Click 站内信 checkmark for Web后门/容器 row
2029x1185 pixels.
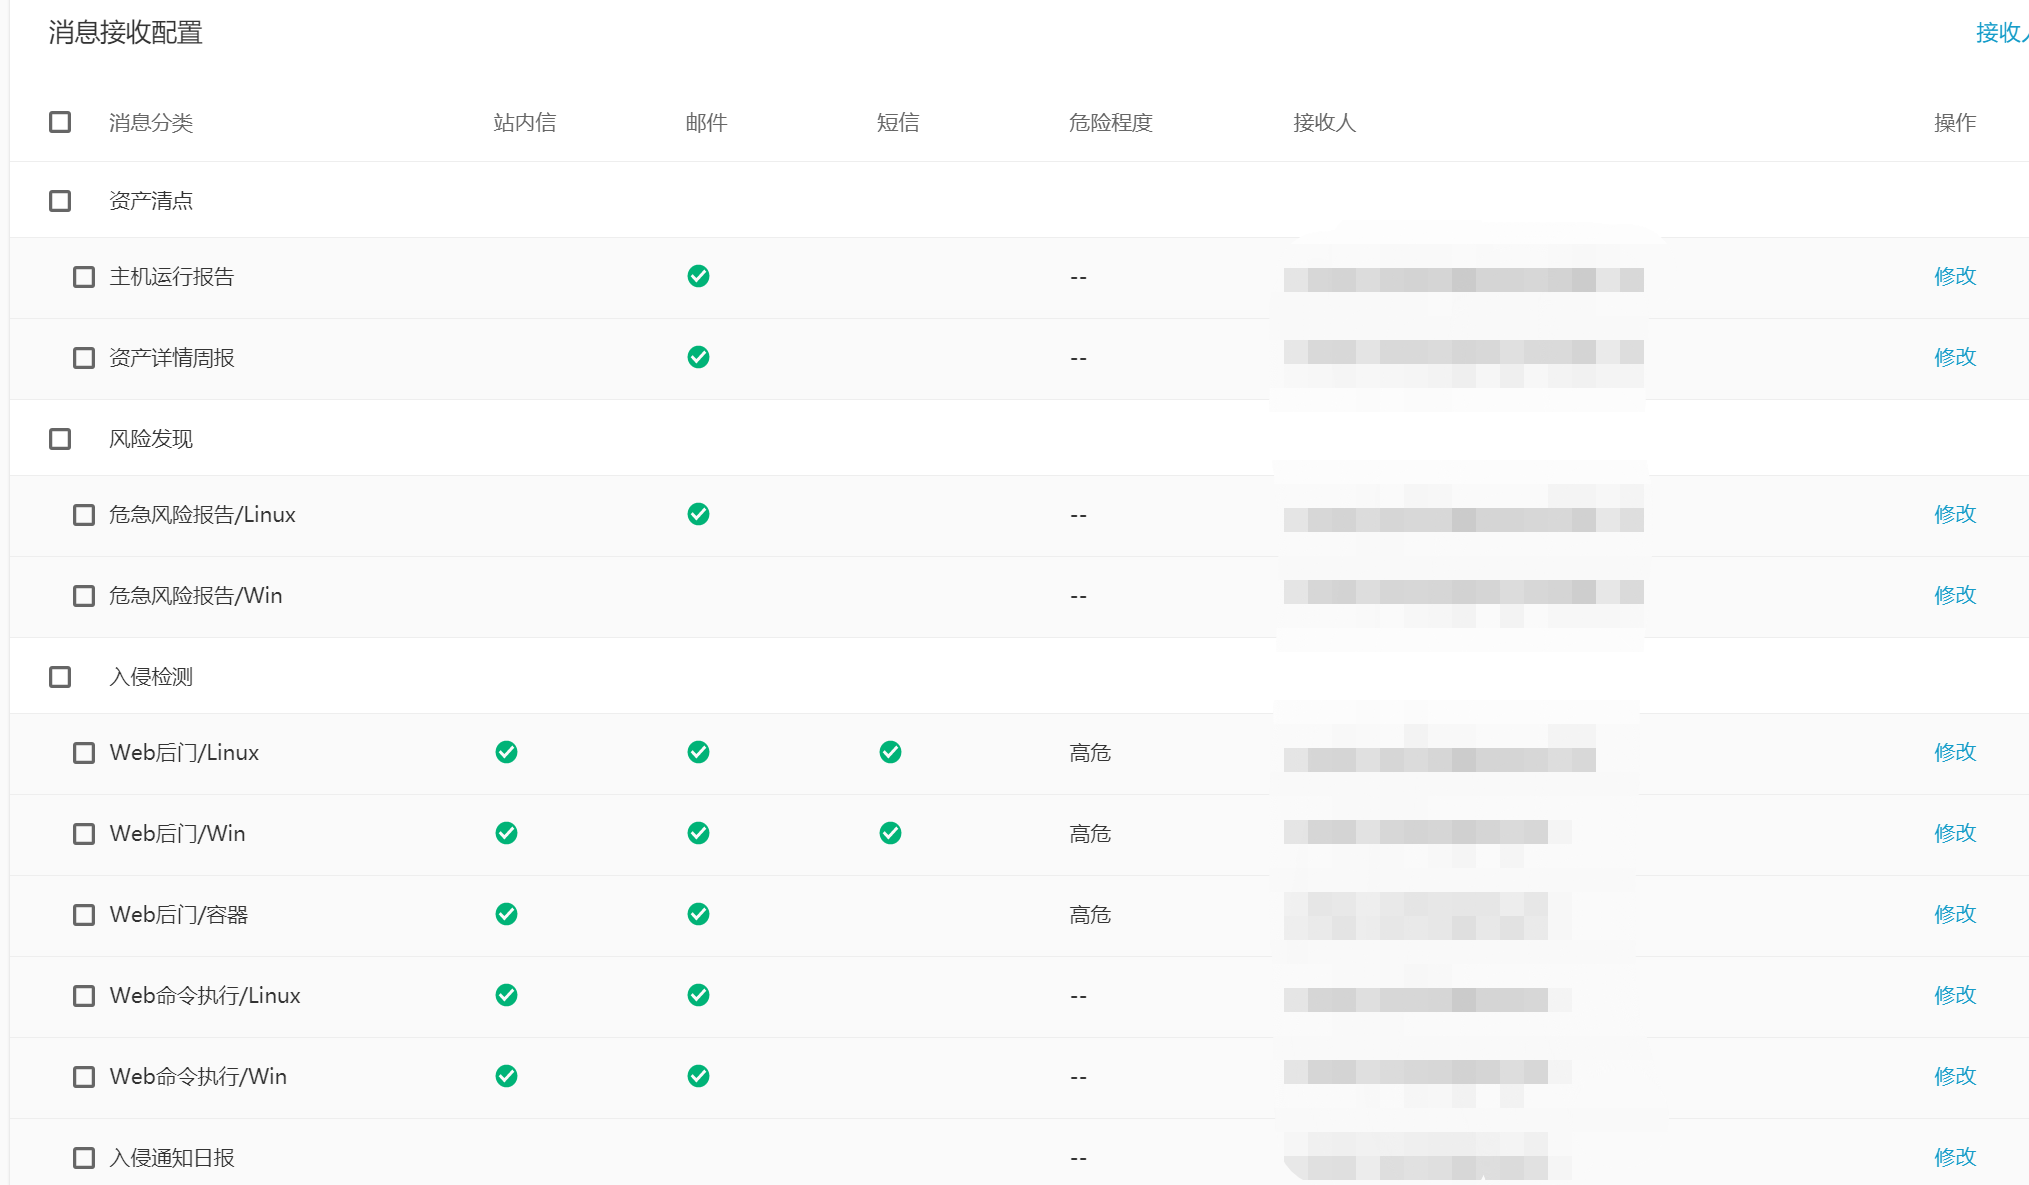506,914
